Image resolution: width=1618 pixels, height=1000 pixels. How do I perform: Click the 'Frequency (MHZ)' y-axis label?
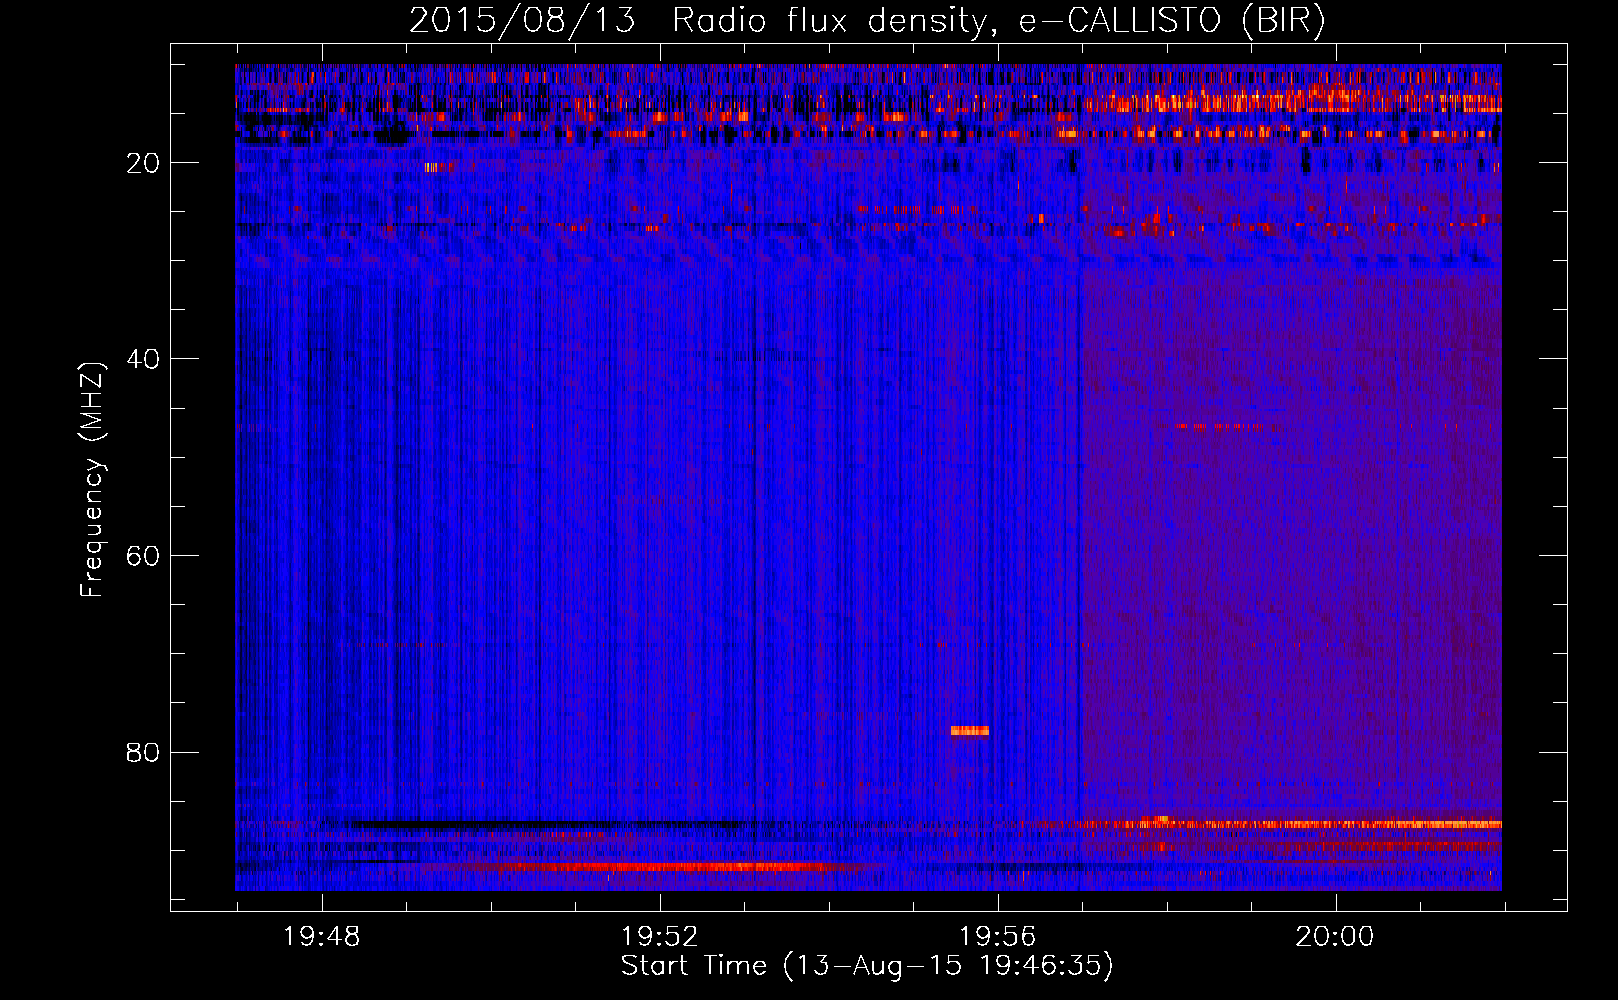92,480
